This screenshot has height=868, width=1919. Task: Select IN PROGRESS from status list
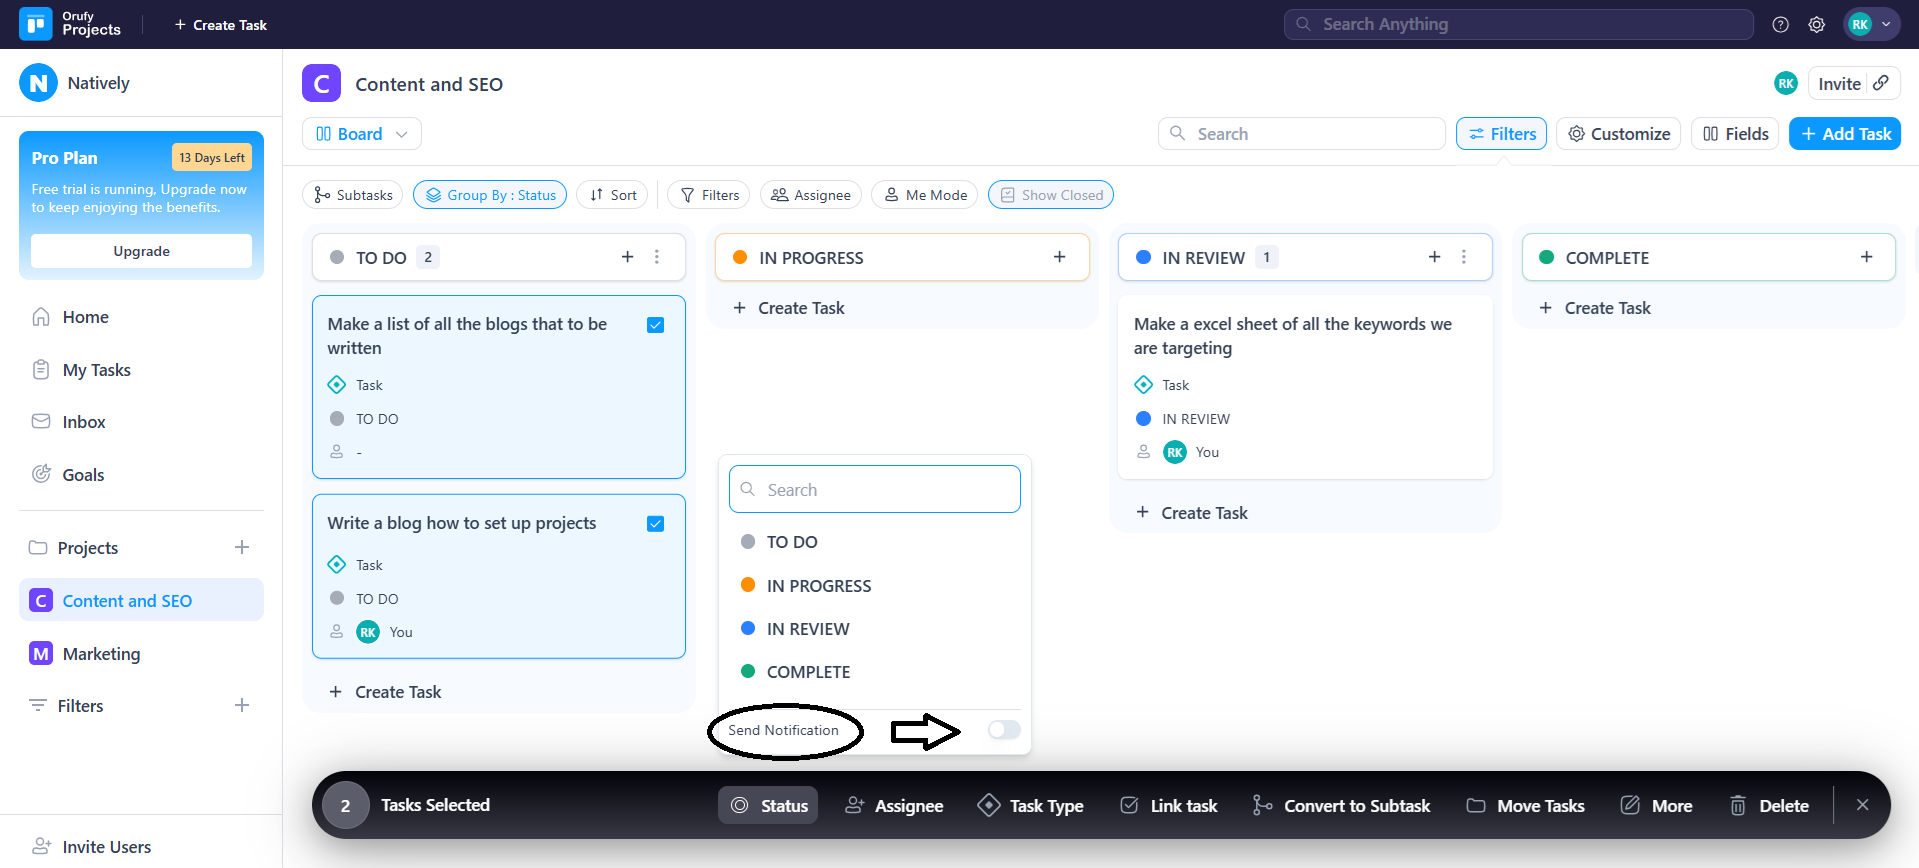818,586
